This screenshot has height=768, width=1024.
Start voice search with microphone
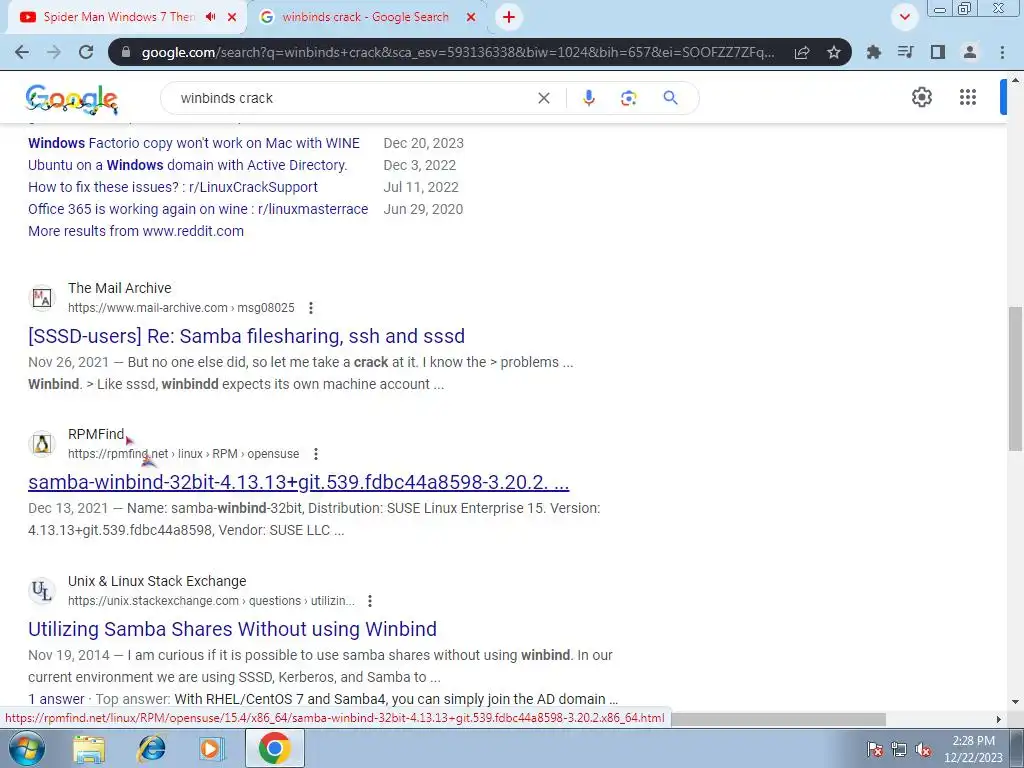(x=588, y=98)
